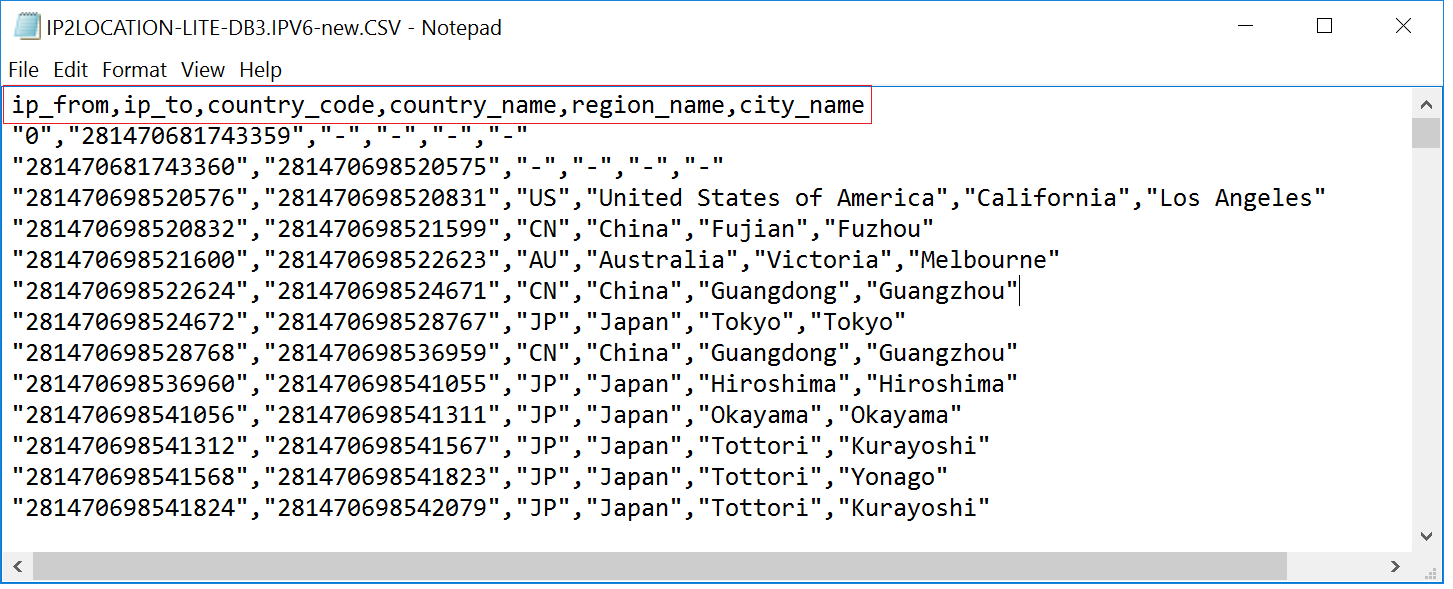Open the Help menu
The height and width of the screenshot is (589, 1453).
pyautogui.click(x=261, y=70)
